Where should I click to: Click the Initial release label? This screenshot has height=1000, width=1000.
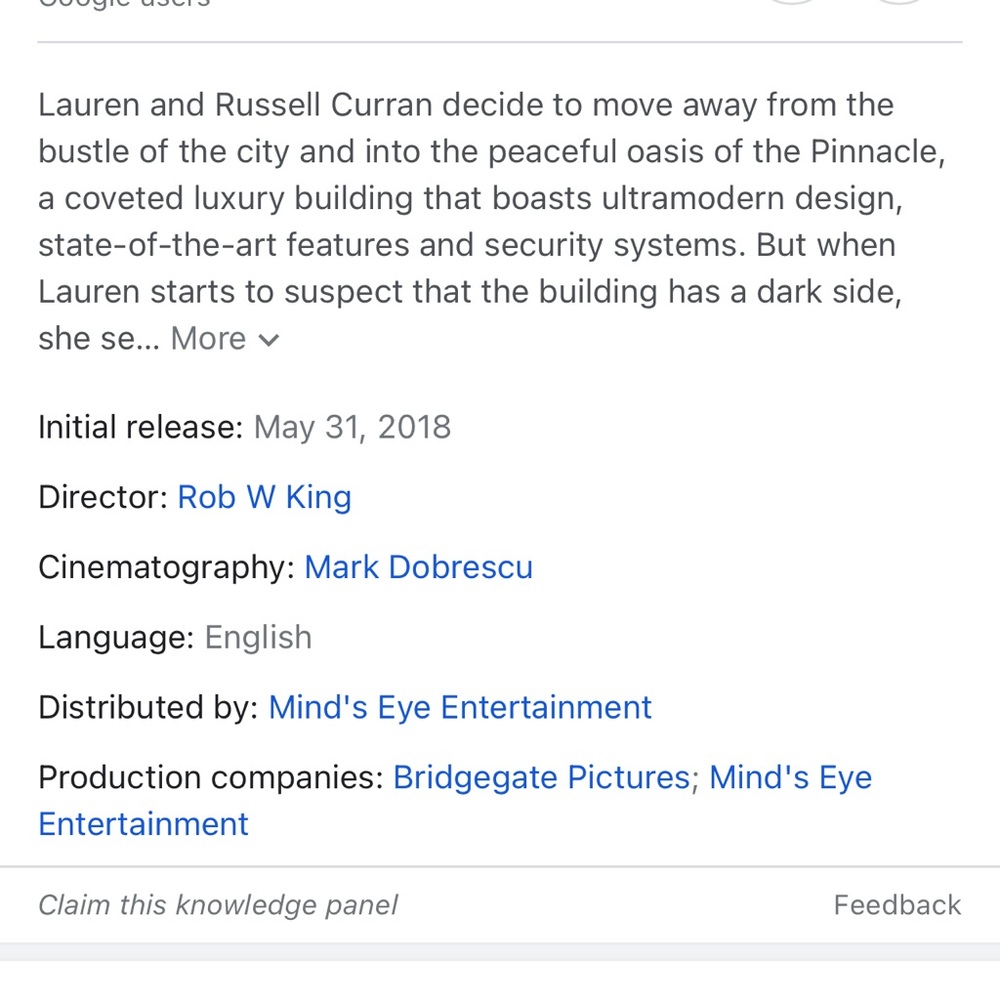[141, 427]
